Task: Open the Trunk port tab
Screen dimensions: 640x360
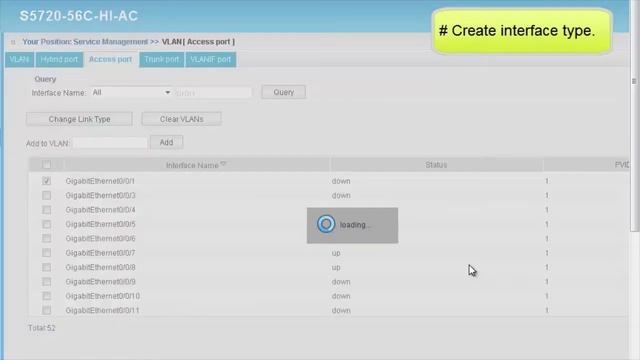Action: click(x=162, y=60)
